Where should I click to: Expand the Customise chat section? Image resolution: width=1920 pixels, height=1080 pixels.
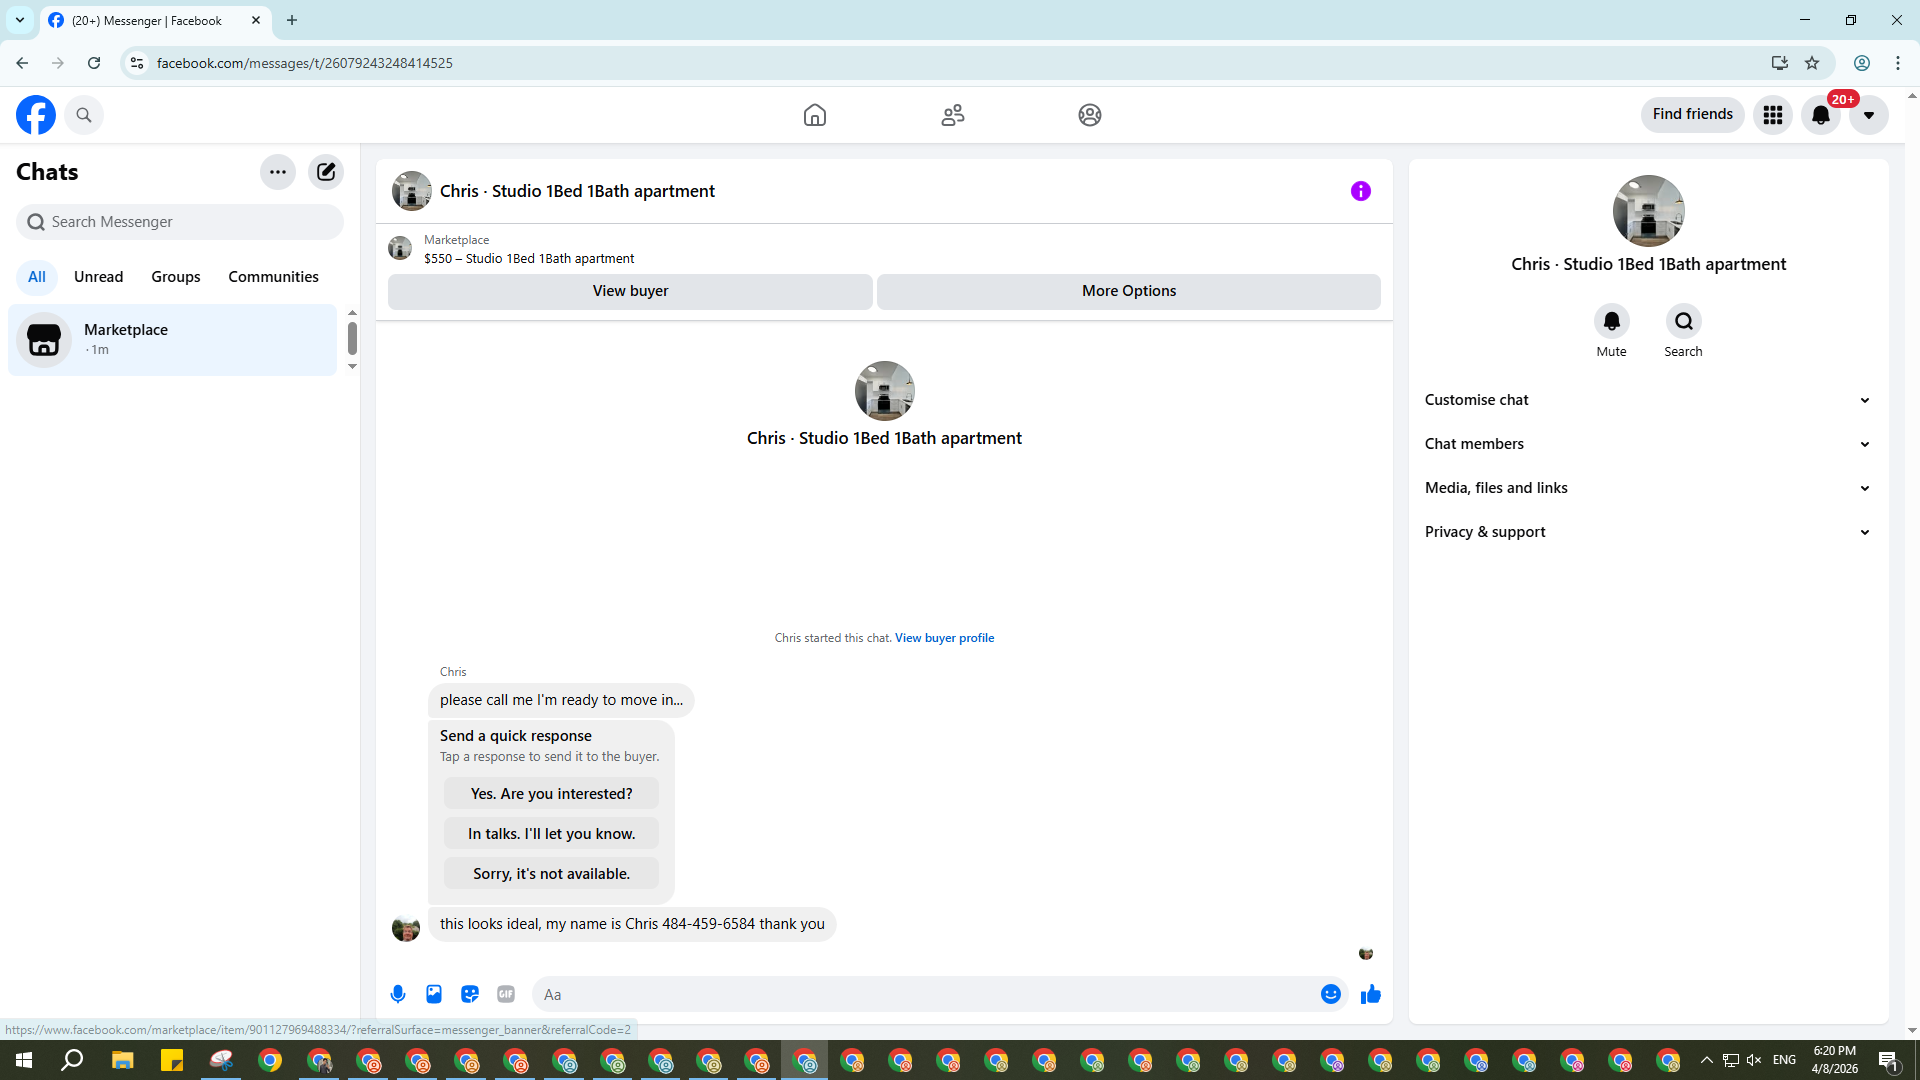[x=1647, y=400]
